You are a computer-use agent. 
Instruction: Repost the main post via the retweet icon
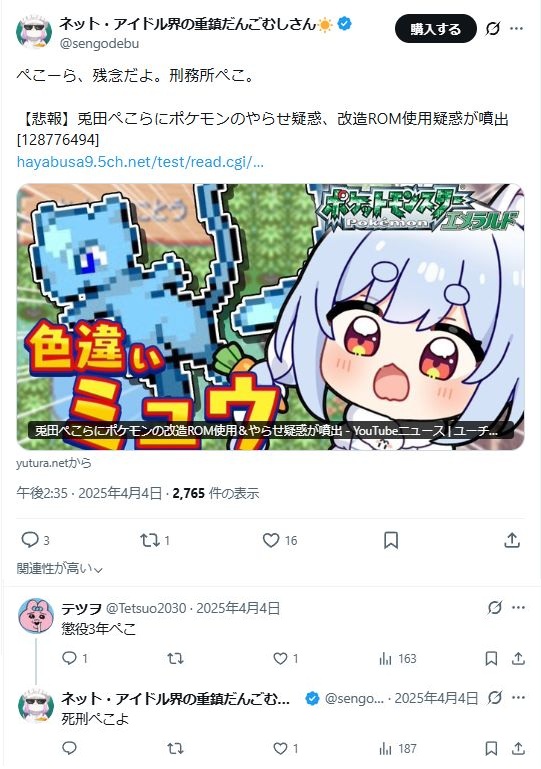tap(150, 540)
